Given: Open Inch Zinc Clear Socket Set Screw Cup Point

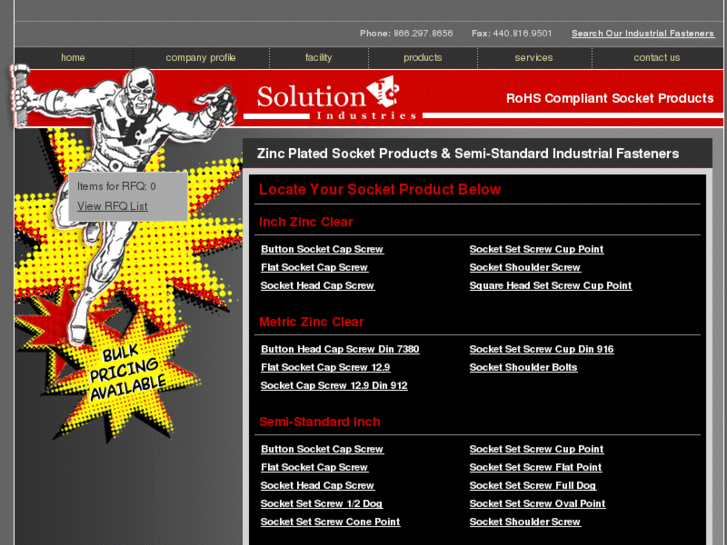Looking at the screenshot, I should pyautogui.click(x=536, y=250).
